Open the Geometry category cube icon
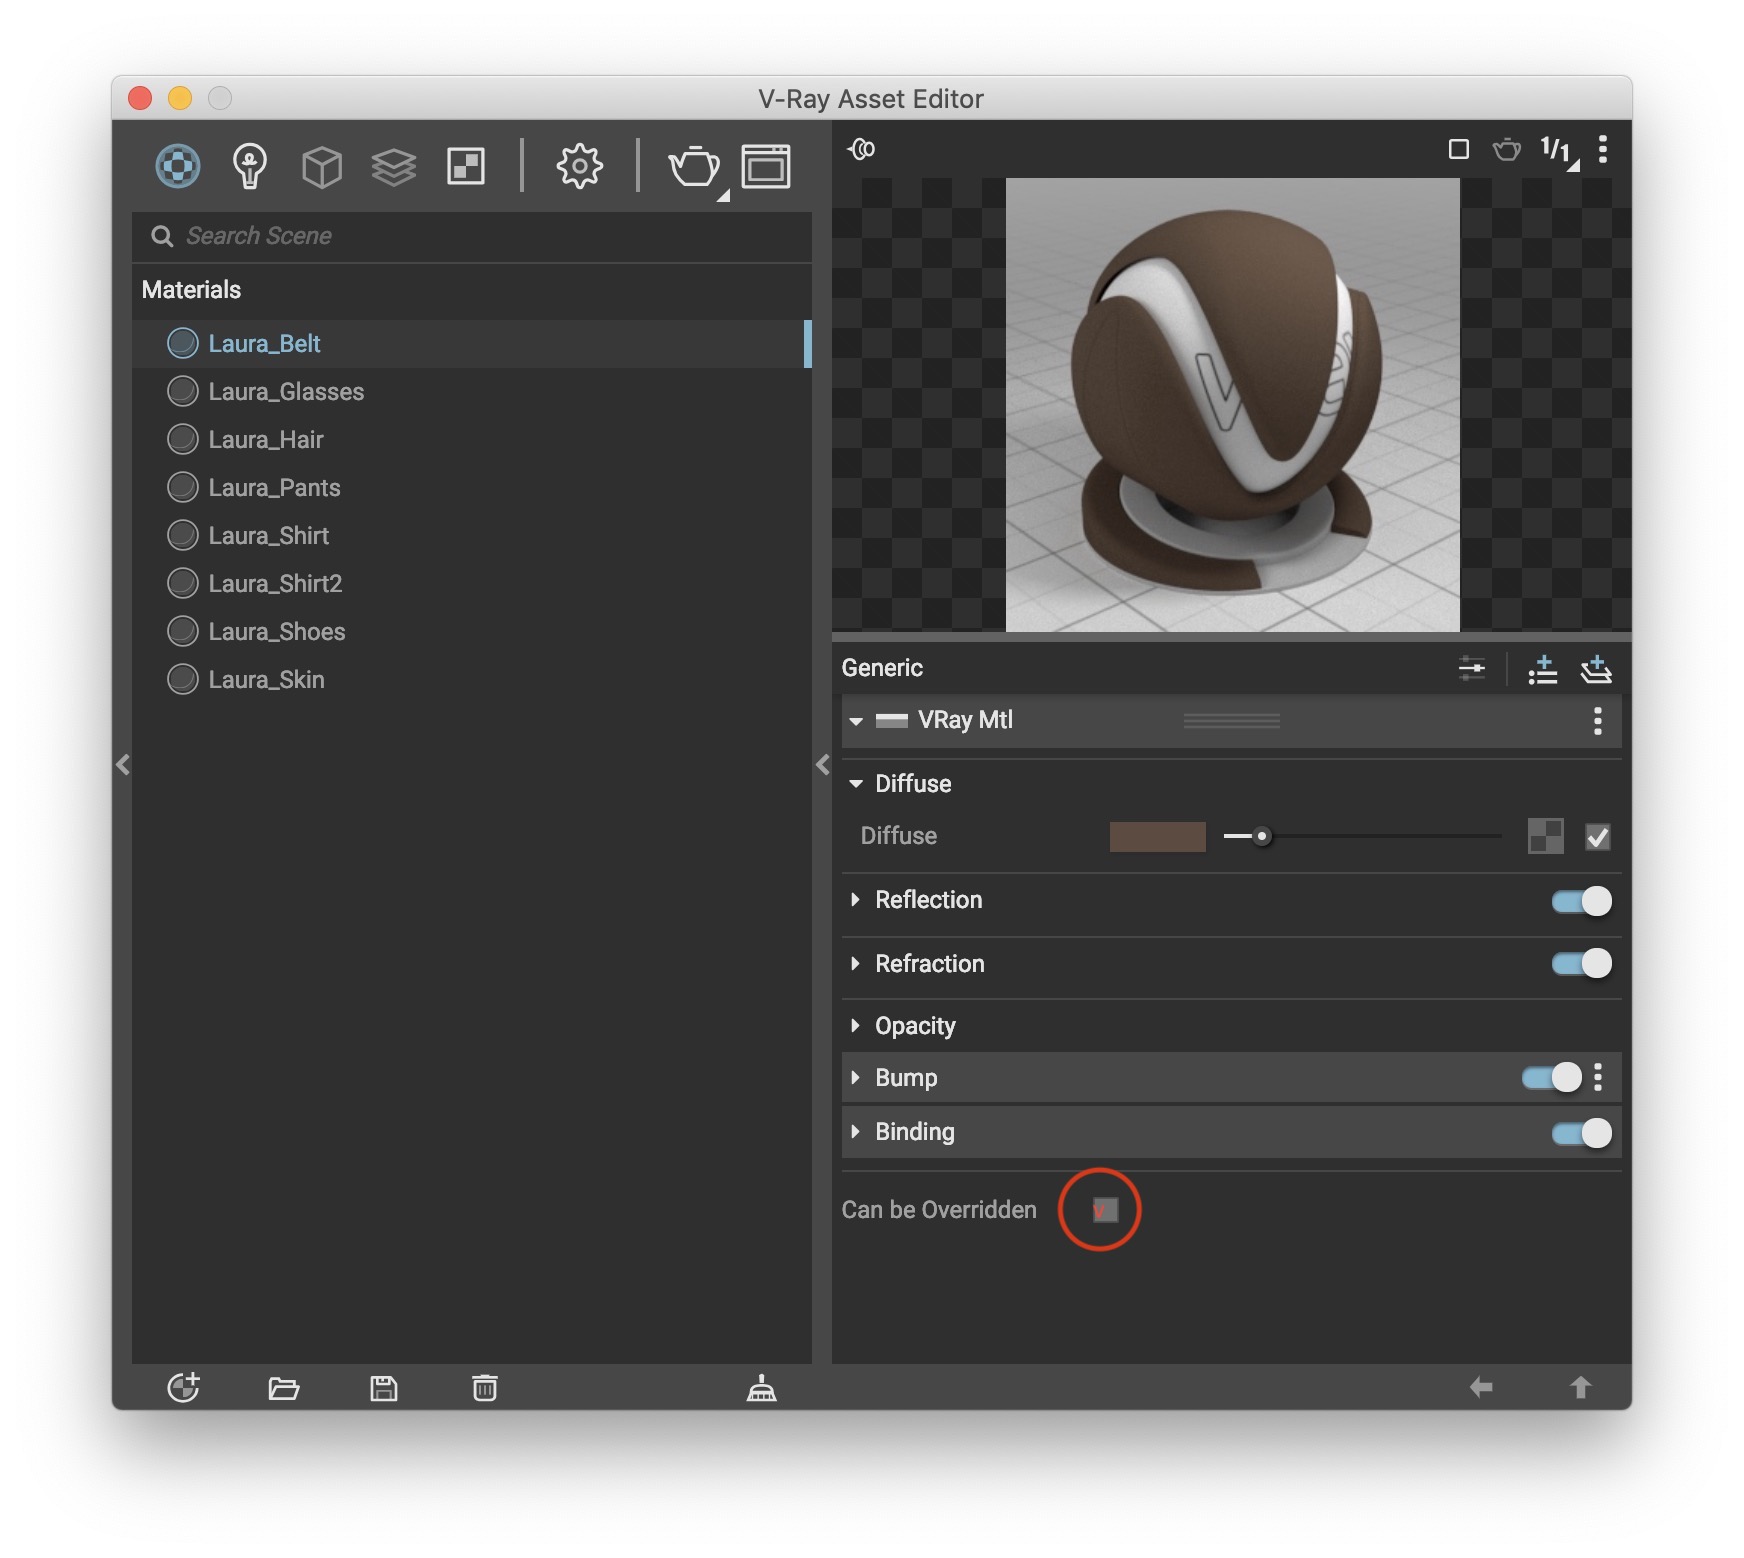The width and height of the screenshot is (1744, 1558). coord(322,166)
